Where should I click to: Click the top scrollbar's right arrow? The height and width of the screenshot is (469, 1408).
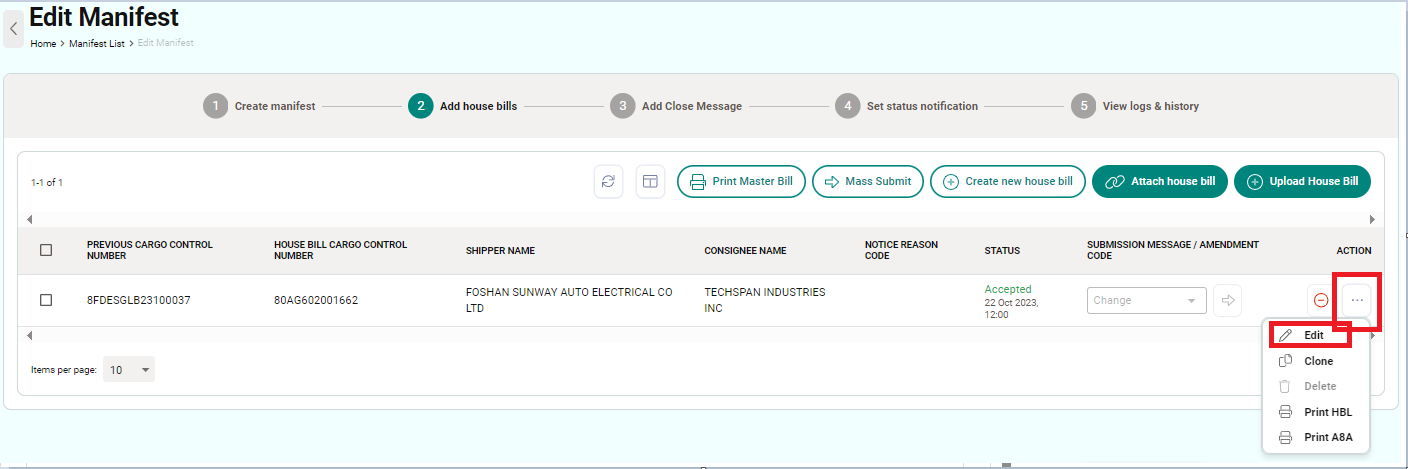1372,219
